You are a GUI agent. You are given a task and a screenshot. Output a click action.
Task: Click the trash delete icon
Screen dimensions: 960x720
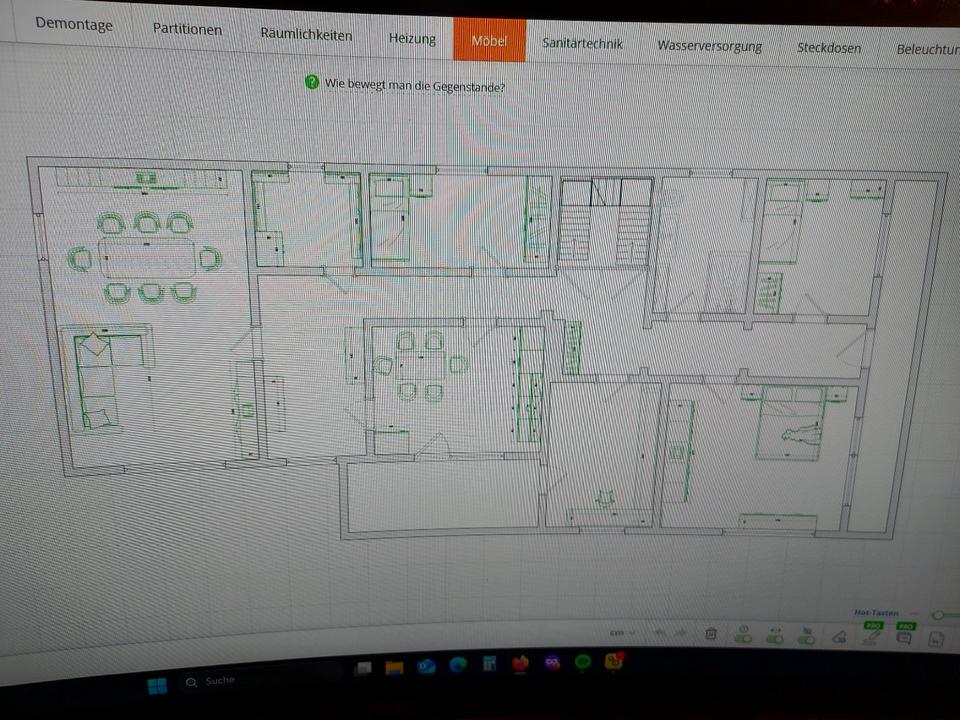click(710, 634)
